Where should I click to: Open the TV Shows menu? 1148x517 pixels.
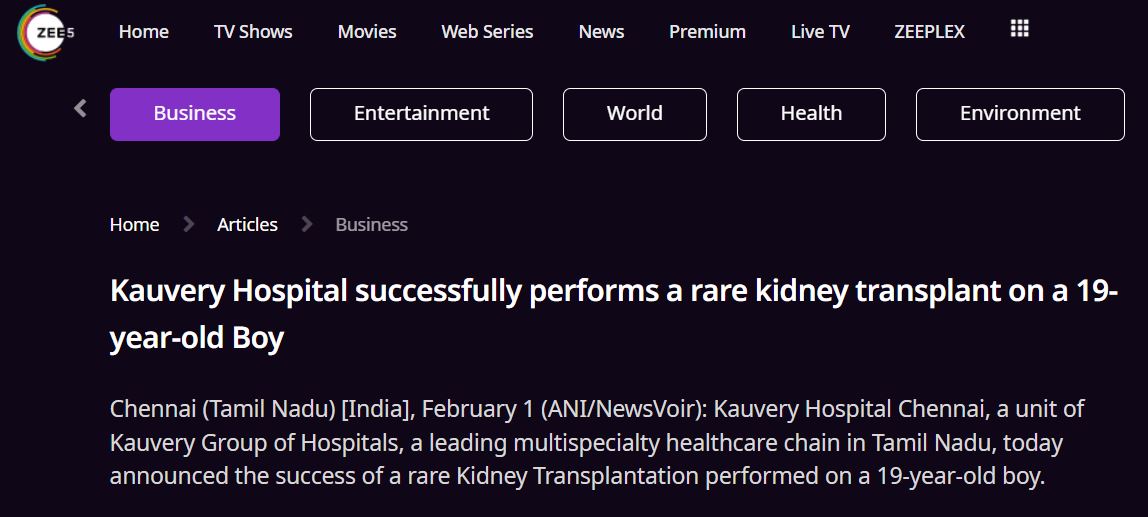pyautogui.click(x=253, y=32)
